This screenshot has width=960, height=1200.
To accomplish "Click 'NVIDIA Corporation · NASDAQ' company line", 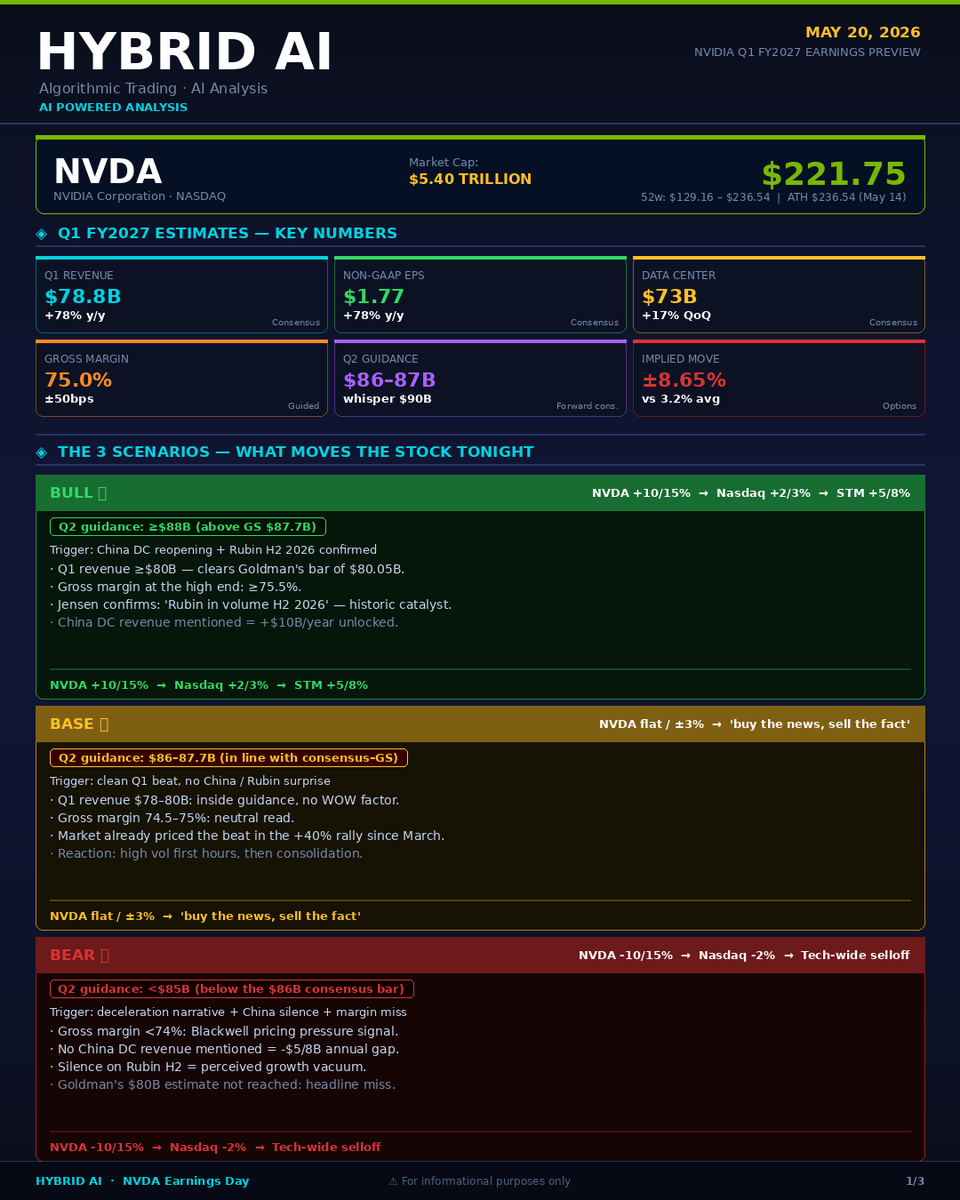I will (139, 196).
